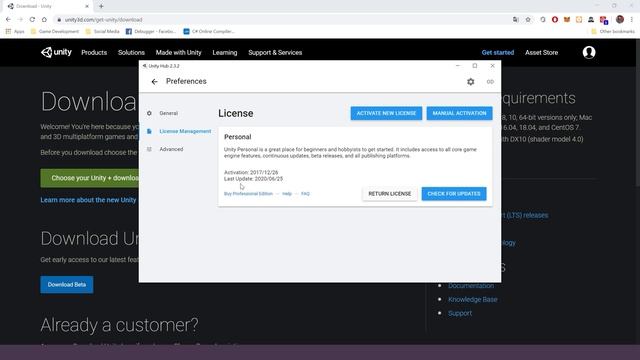Bookmark page with star icon

528,19
